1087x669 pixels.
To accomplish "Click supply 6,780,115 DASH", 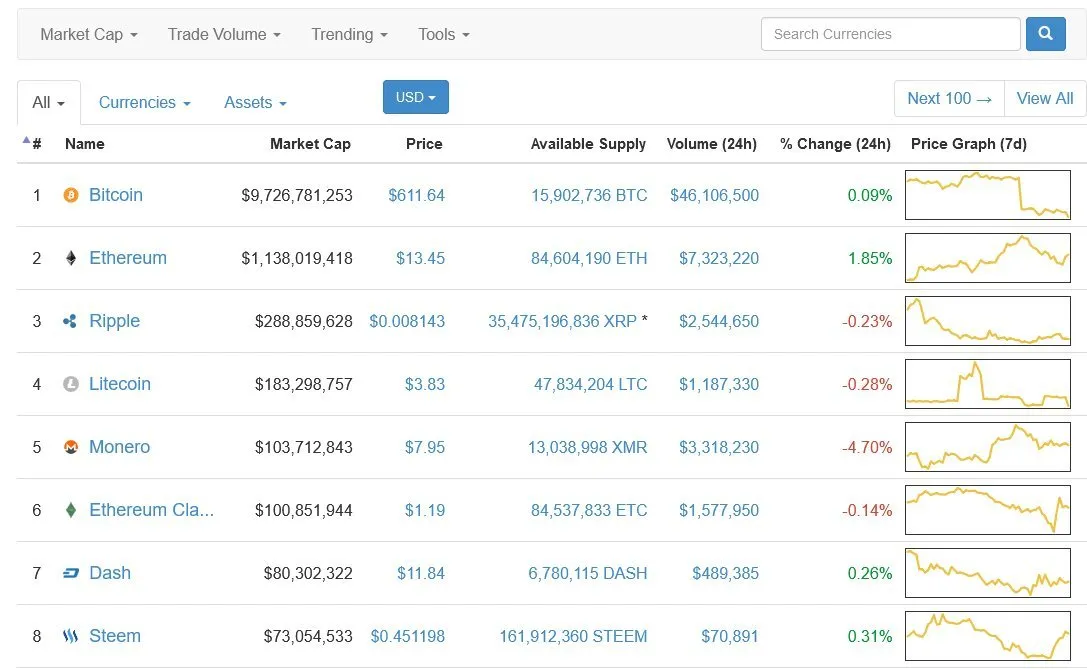I will [588, 574].
